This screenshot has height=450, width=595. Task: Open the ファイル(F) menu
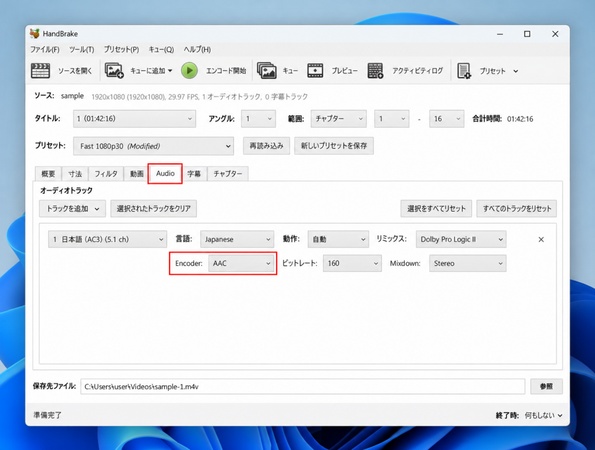(x=45, y=50)
